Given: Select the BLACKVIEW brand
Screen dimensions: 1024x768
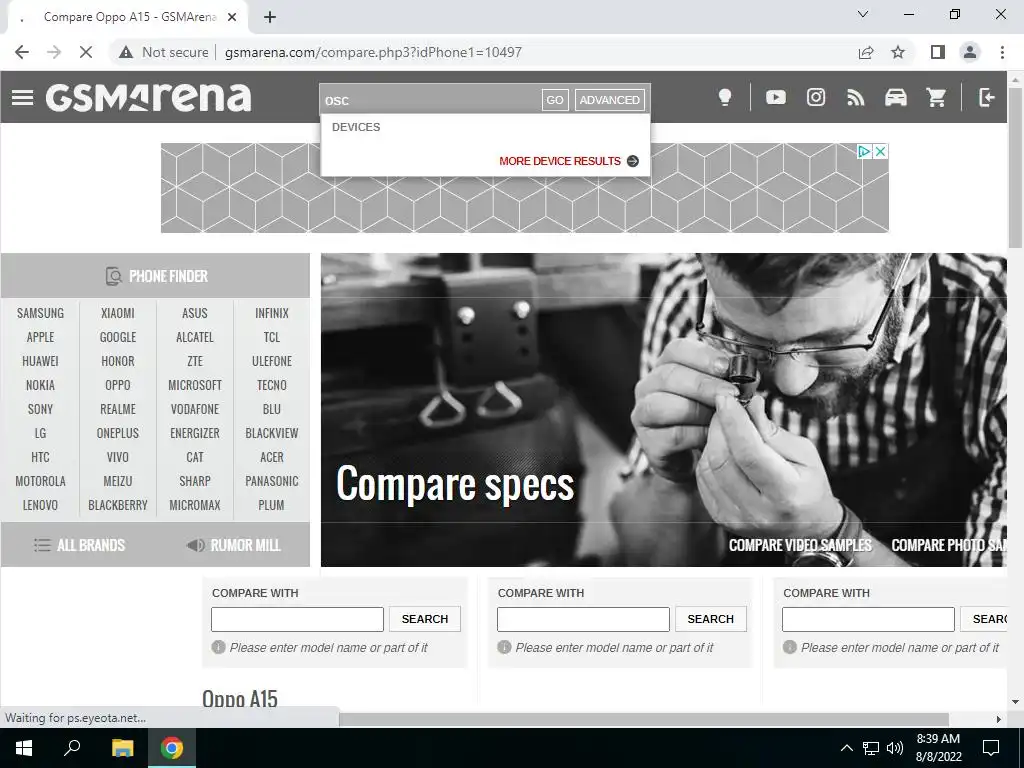Looking at the screenshot, I should 272,433.
